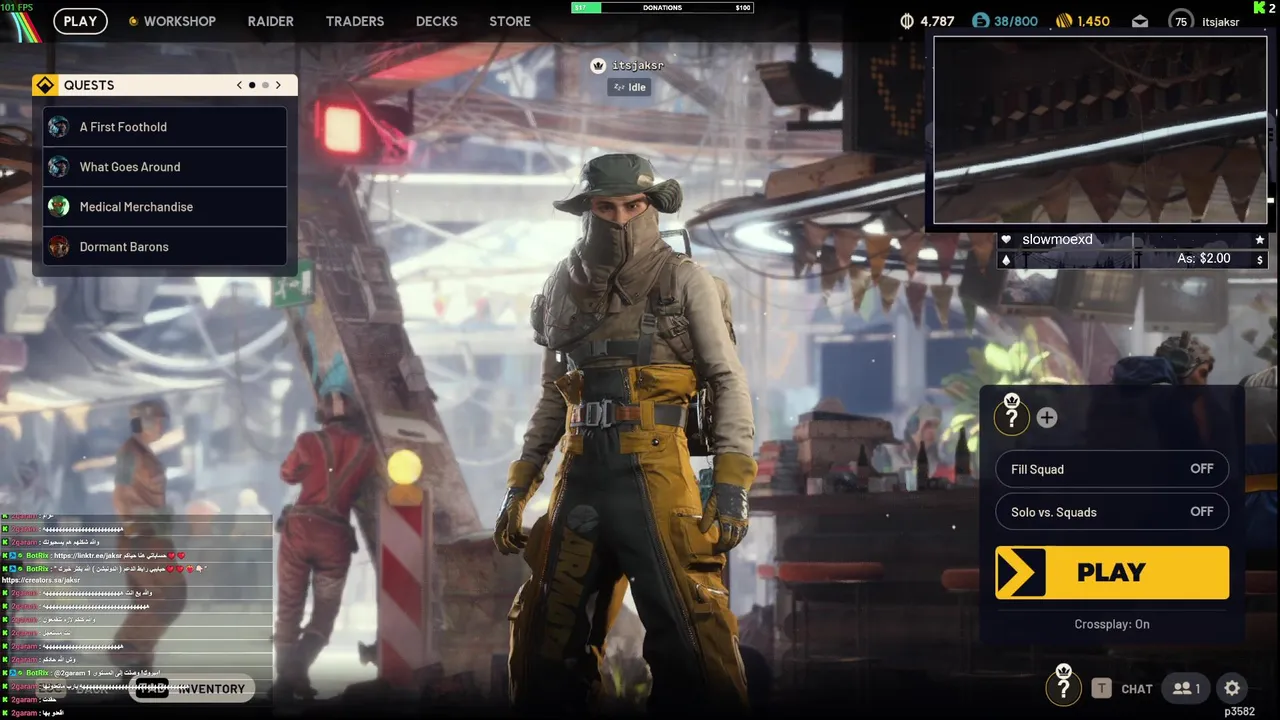The height and width of the screenshot is (720, 1280).
Task: Click the itsjaksr username in top bar
Action: 1221,22
